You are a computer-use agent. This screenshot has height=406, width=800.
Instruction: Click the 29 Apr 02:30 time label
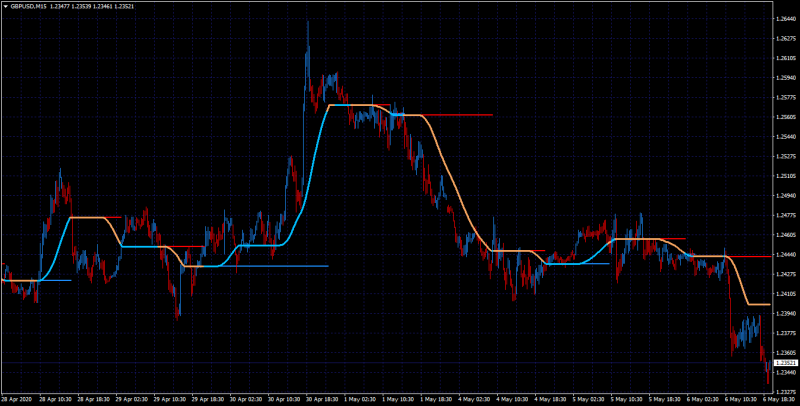coord(132,398)
